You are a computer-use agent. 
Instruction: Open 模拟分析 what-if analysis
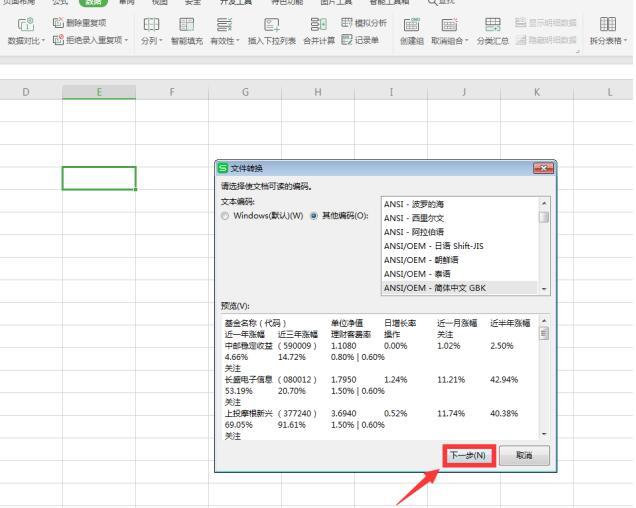(x=364, y=23)
